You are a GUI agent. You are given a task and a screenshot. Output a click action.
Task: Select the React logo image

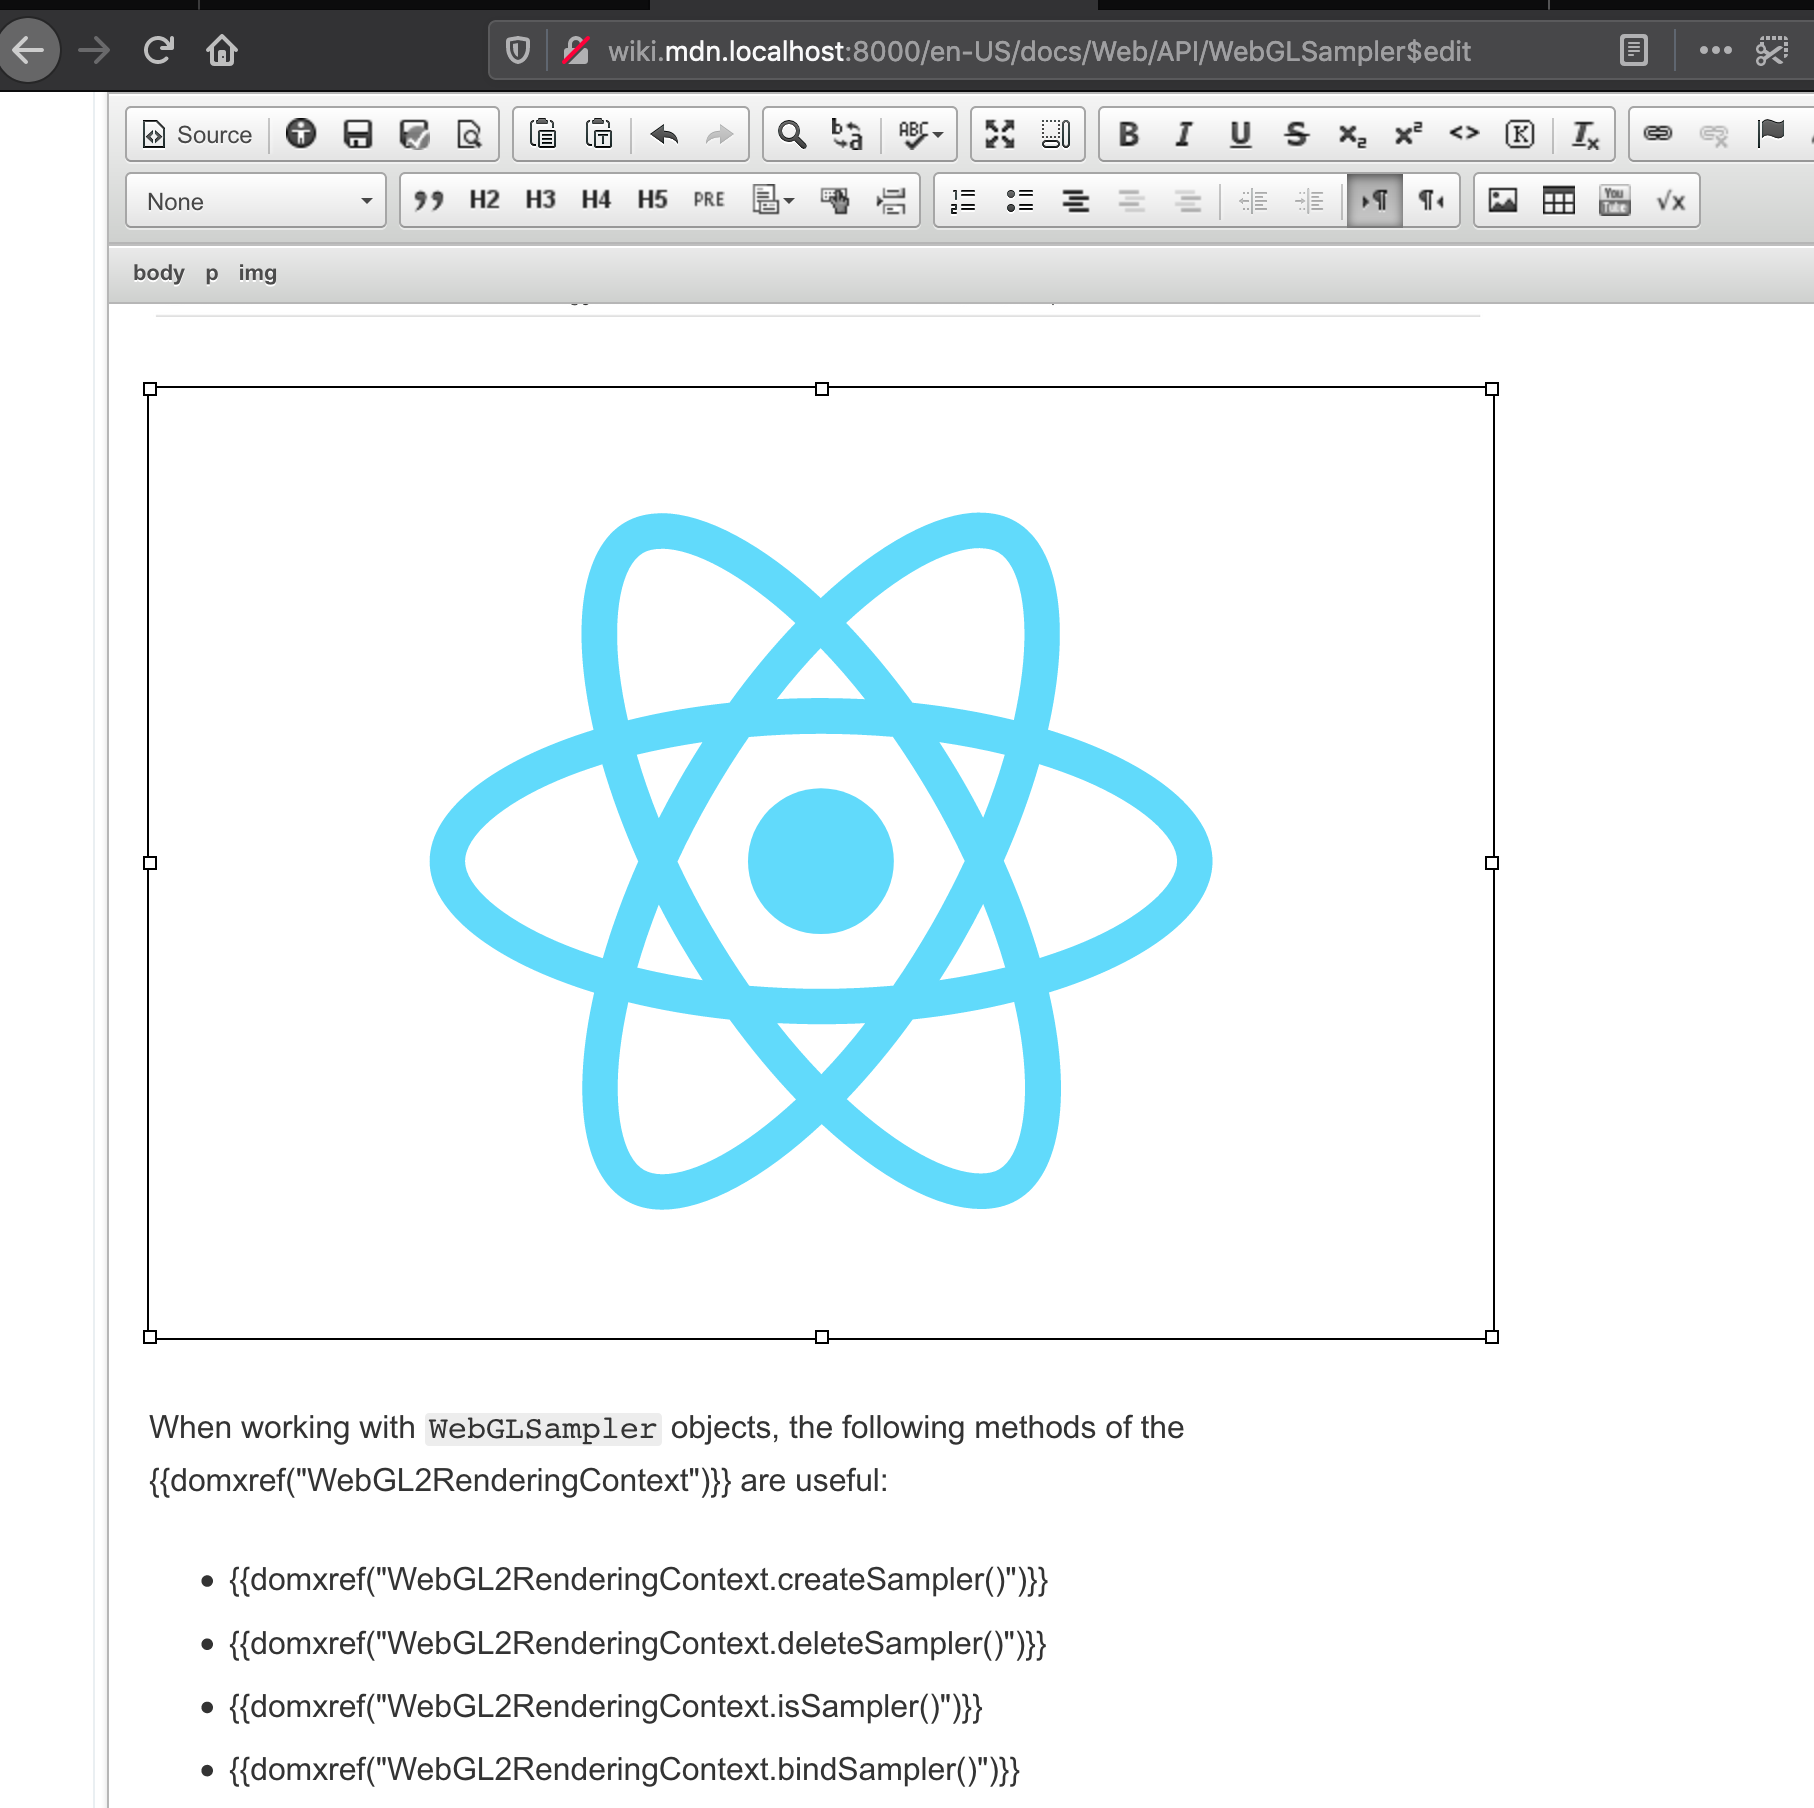tap(821, 862)
